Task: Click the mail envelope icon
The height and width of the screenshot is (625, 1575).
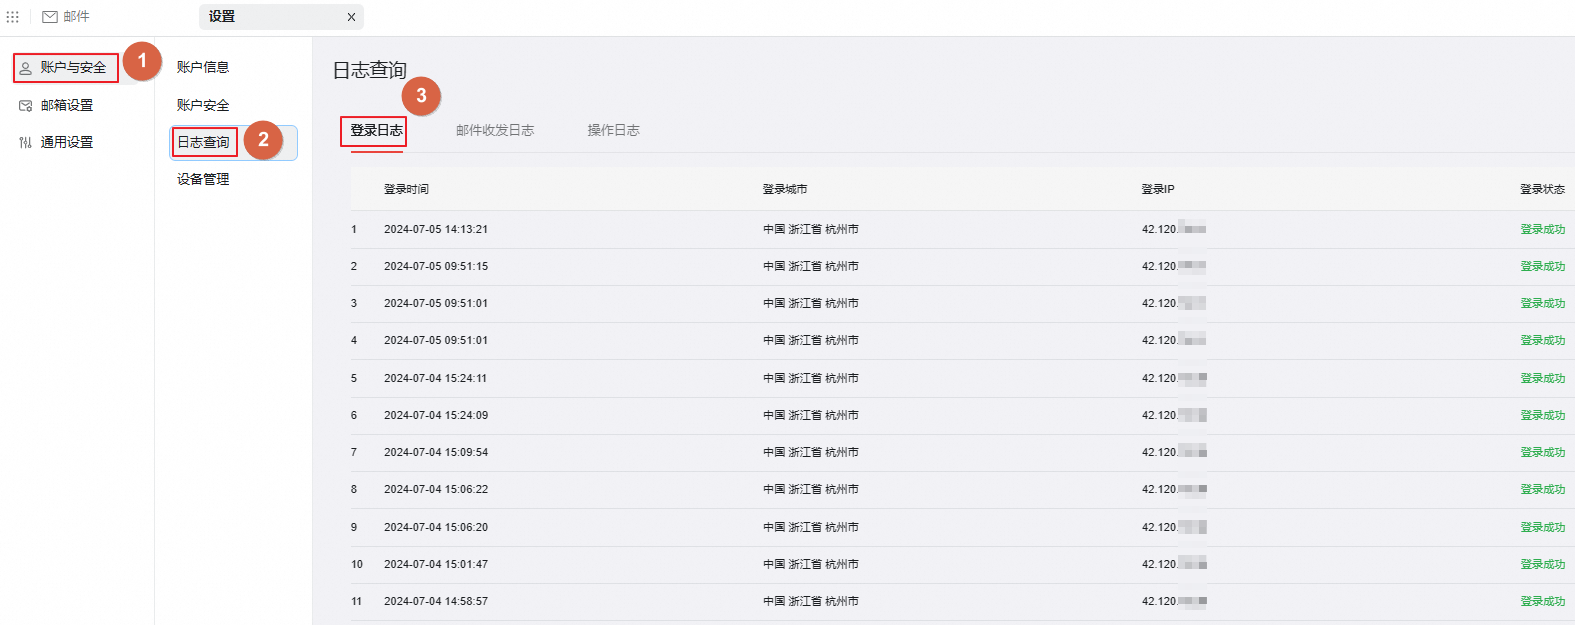Action: 50,17
